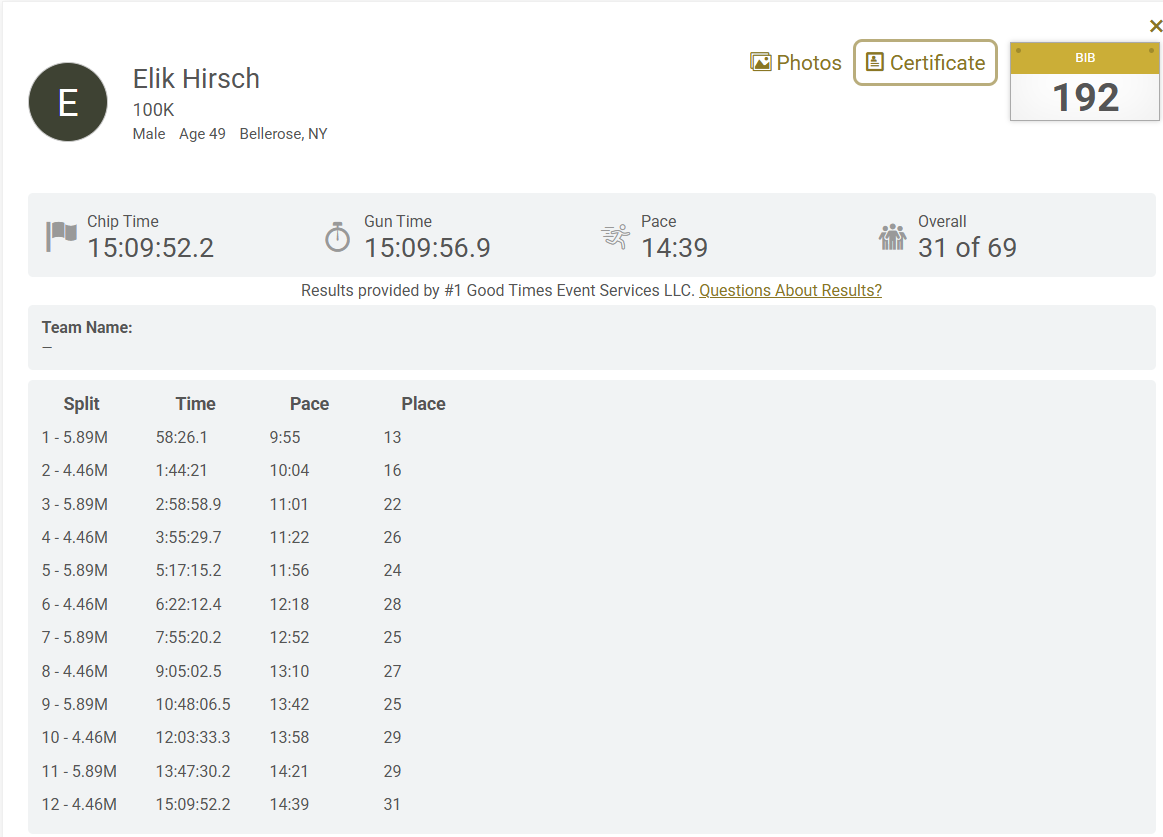Click the Elik Hirsch avatar circle
The height and width of the screenshot is (837, 1163).
(x=68, y=102)
